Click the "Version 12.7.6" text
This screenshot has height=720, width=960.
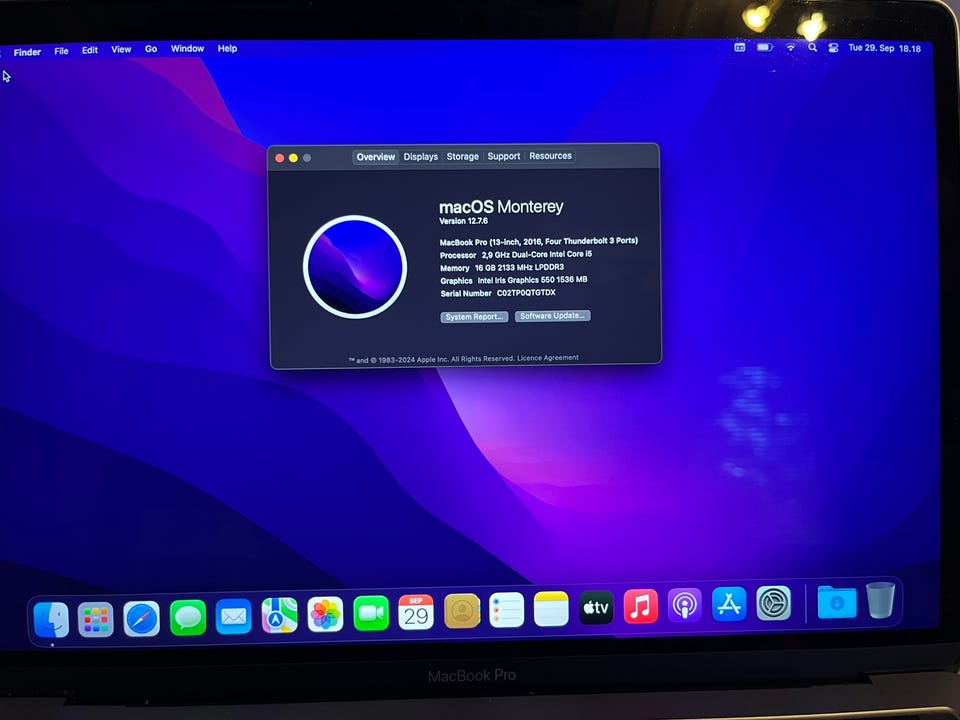(x=463, y=221)
